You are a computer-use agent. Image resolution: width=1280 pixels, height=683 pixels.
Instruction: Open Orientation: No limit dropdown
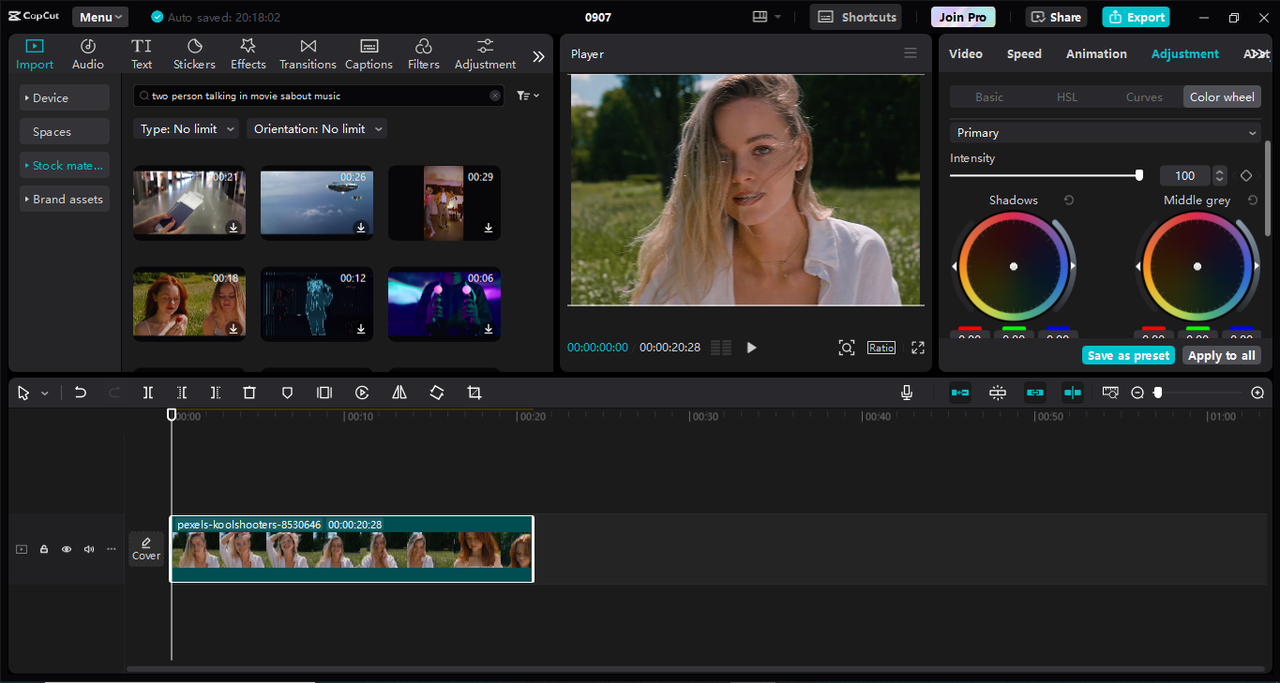316,129
